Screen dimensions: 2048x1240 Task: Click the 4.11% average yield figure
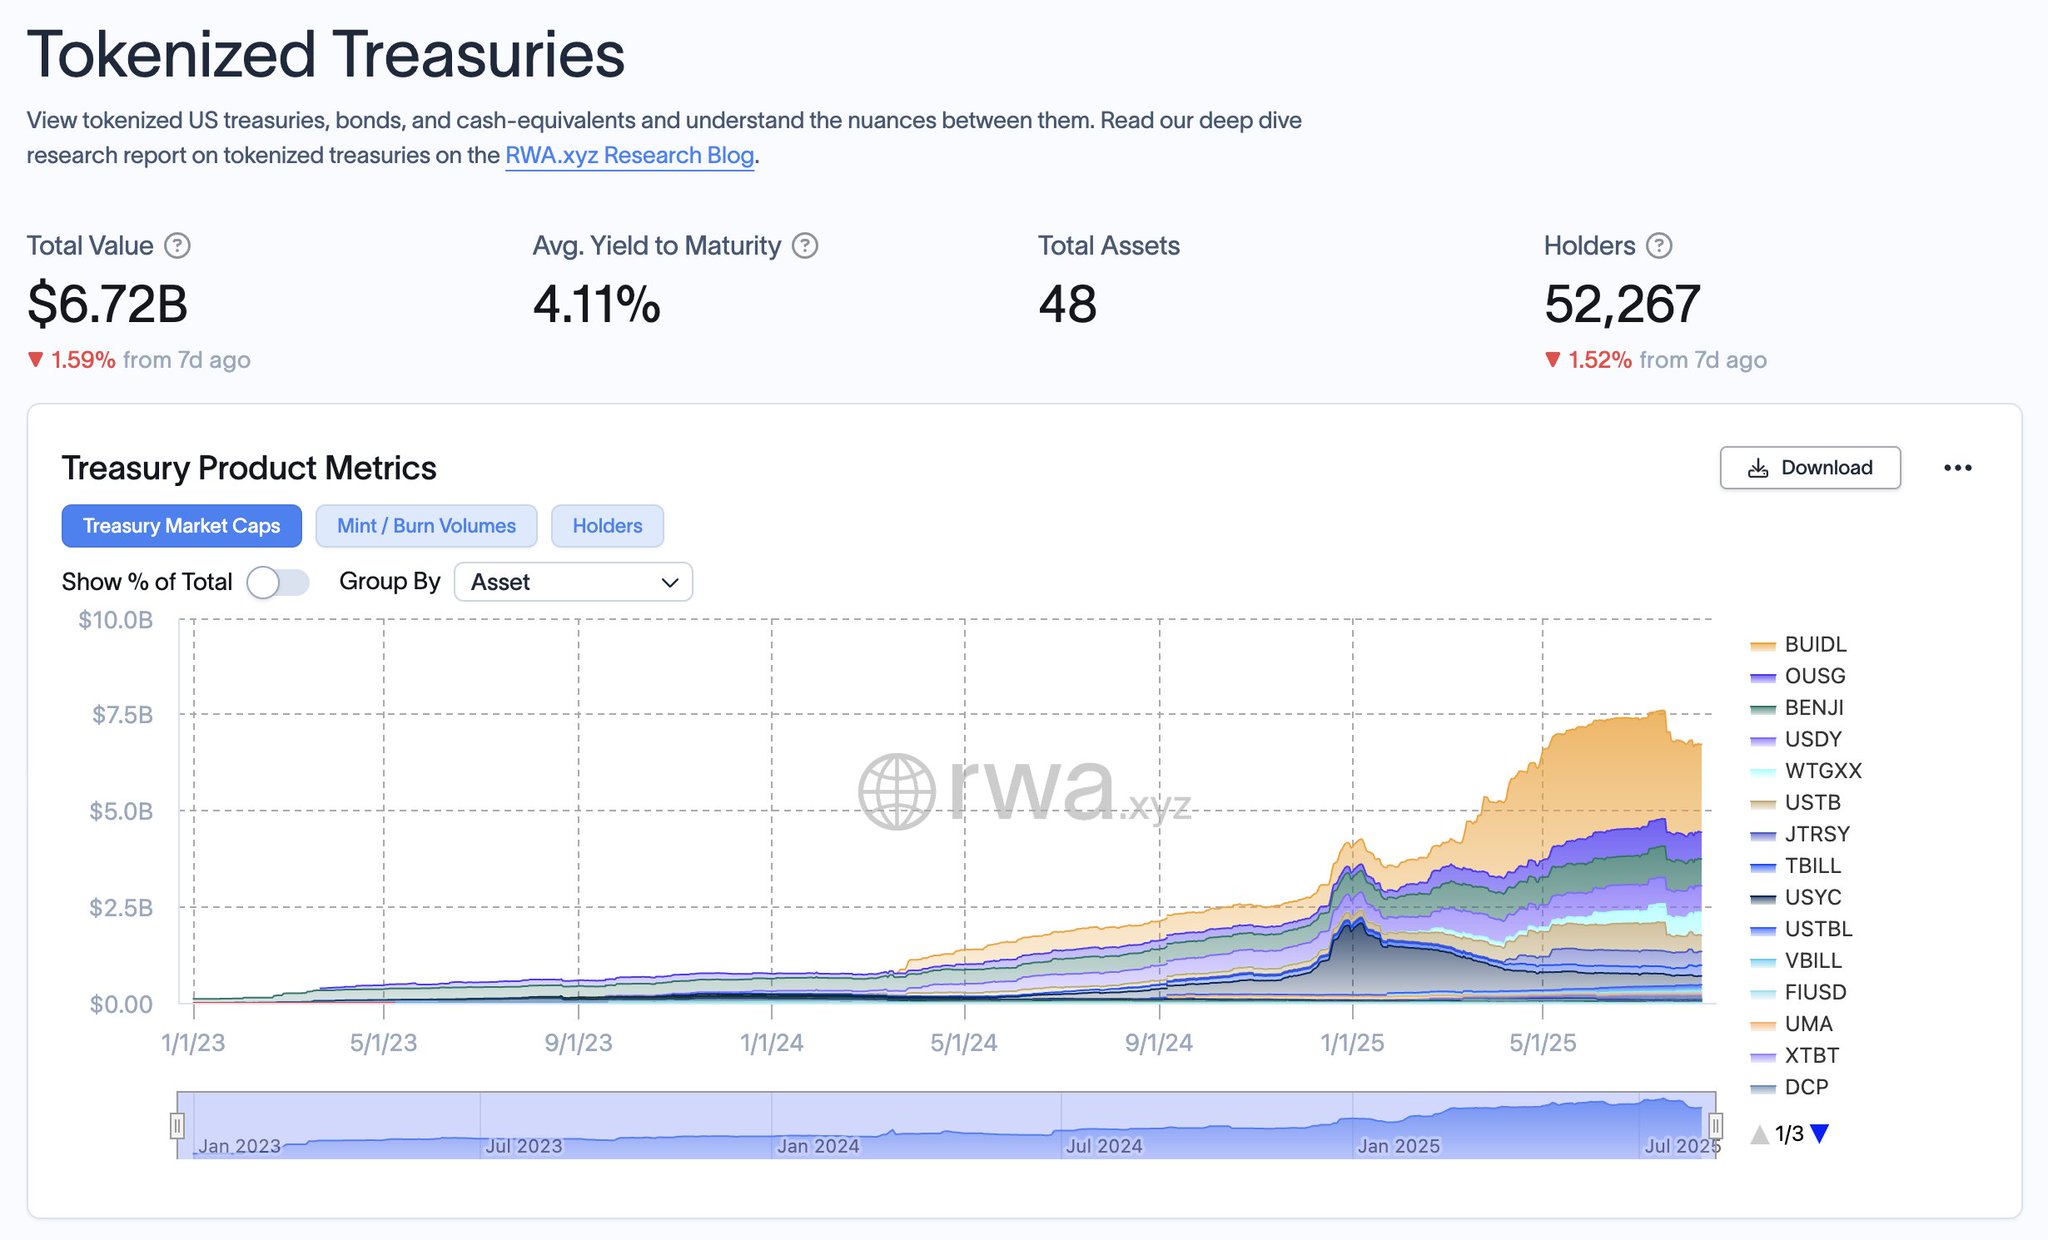[x=597, y=304]
